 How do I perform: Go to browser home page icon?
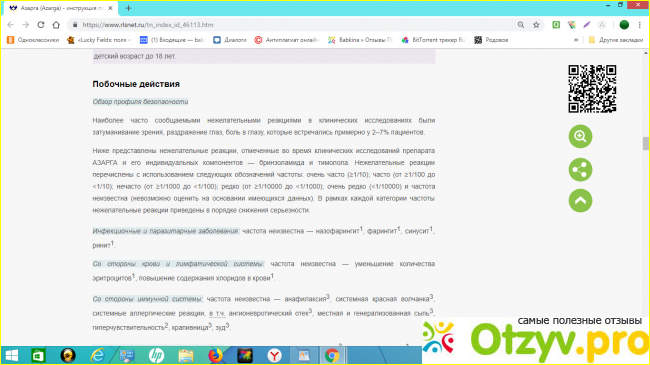[56, 25]
